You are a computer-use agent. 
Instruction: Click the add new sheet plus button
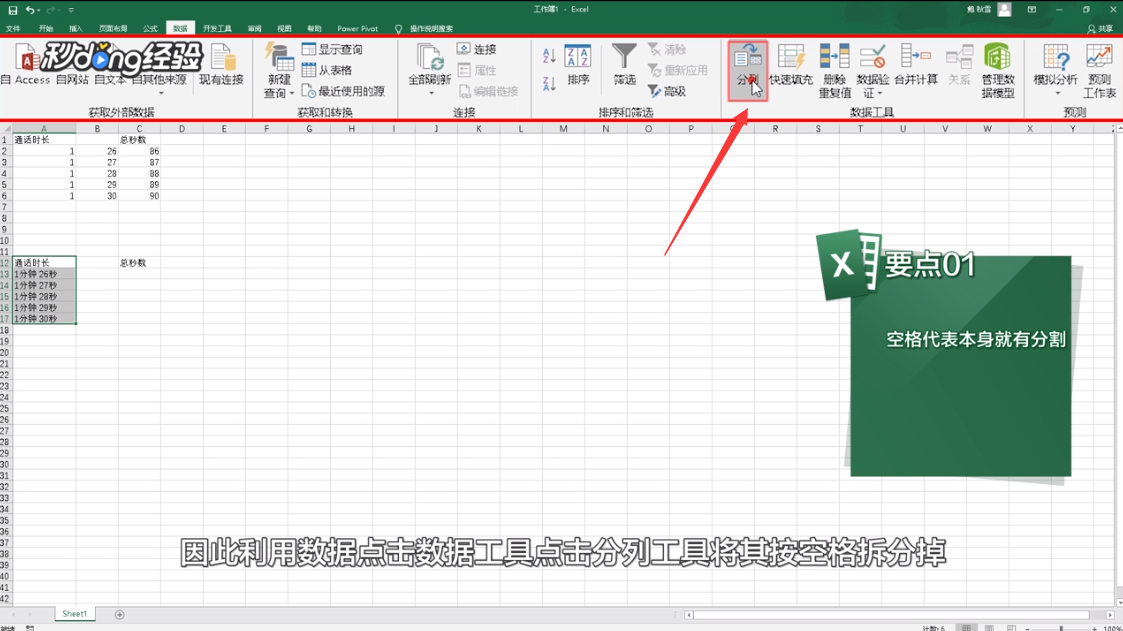[120, 615]
